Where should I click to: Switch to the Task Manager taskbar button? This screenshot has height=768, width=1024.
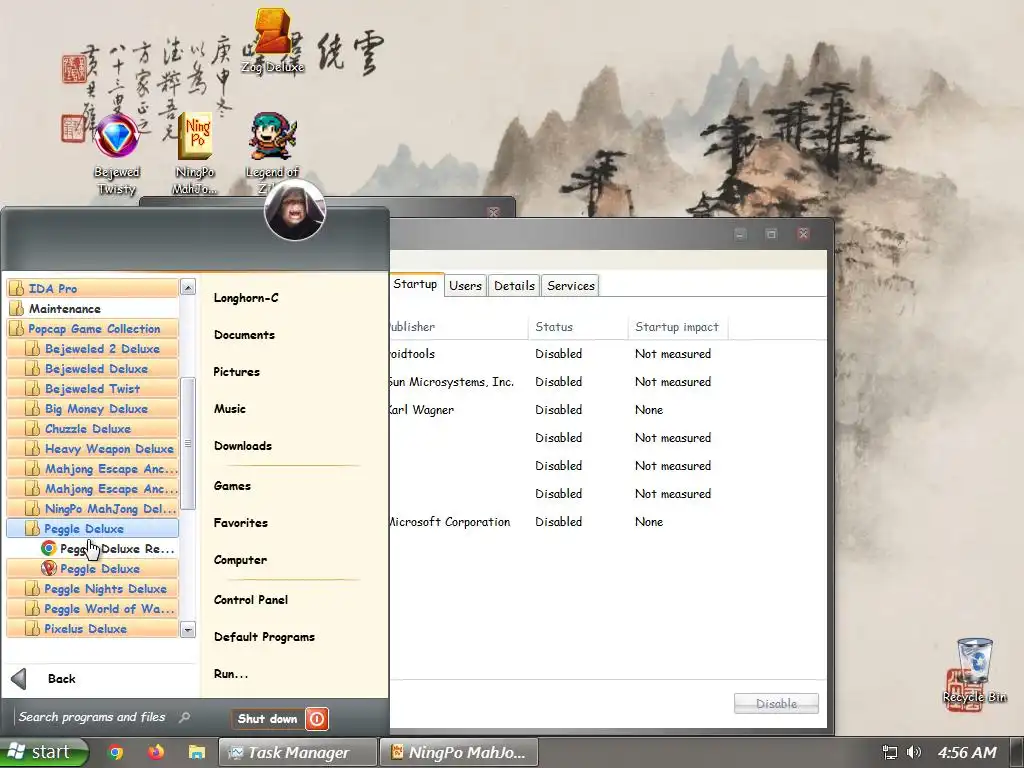point(297,752)
